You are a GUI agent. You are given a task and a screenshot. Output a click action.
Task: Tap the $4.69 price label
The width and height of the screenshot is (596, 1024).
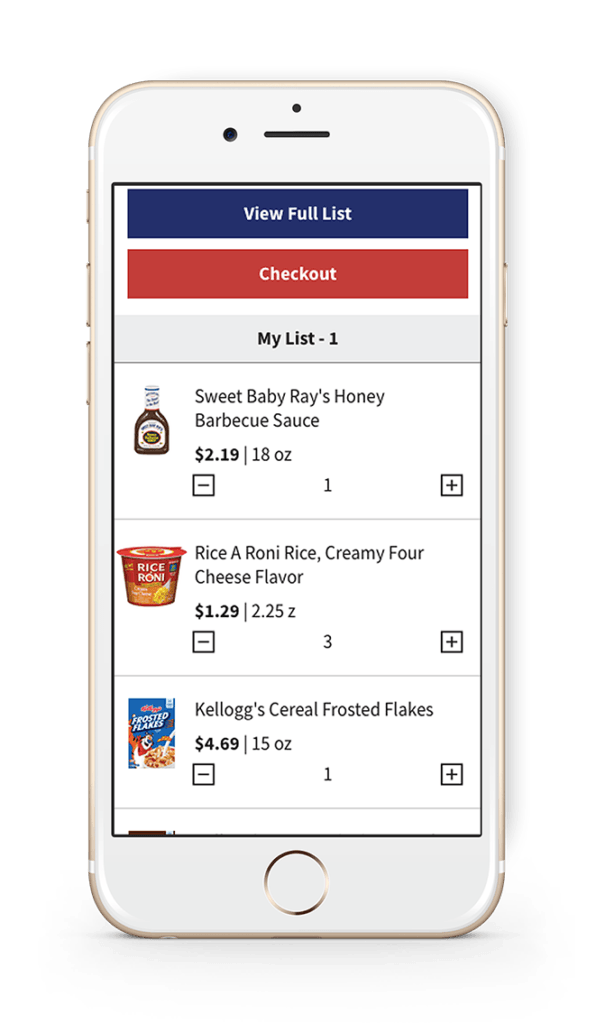click(217, 744)
